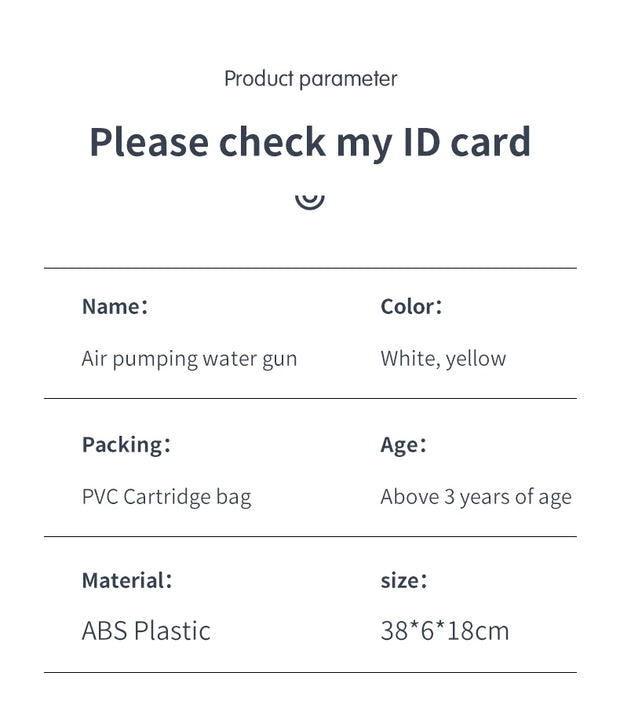Click 'Air pumping water gun' text
Screen dimensions: 620x709
click(189, 359)
